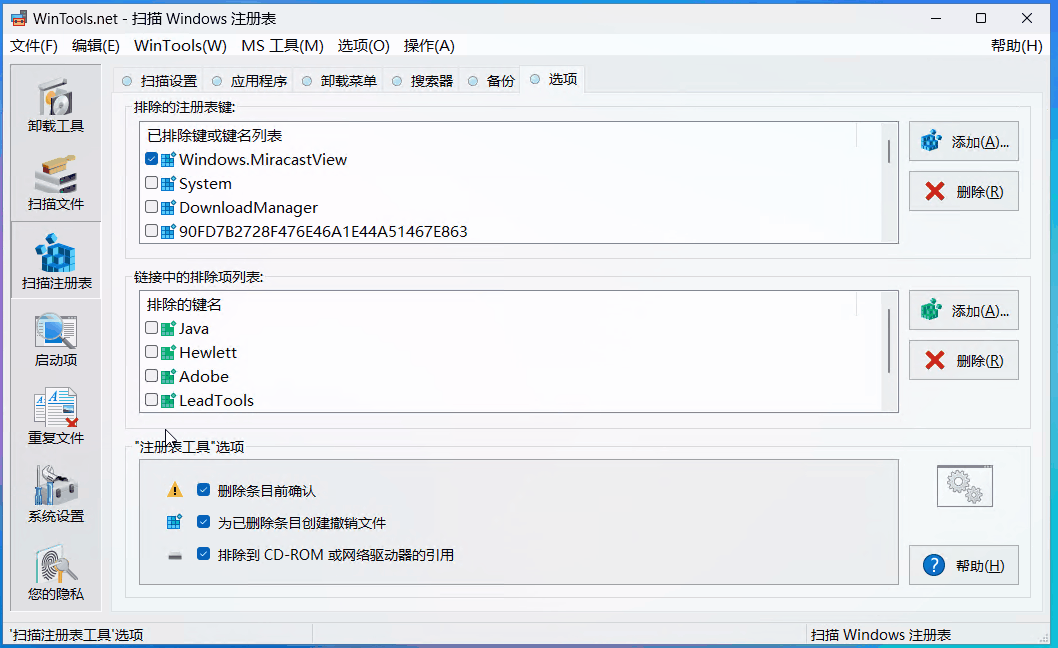Open the 系统设置 sidebar tool
1058x648 pixels.
pyautogui.click(x=56, y=495)
